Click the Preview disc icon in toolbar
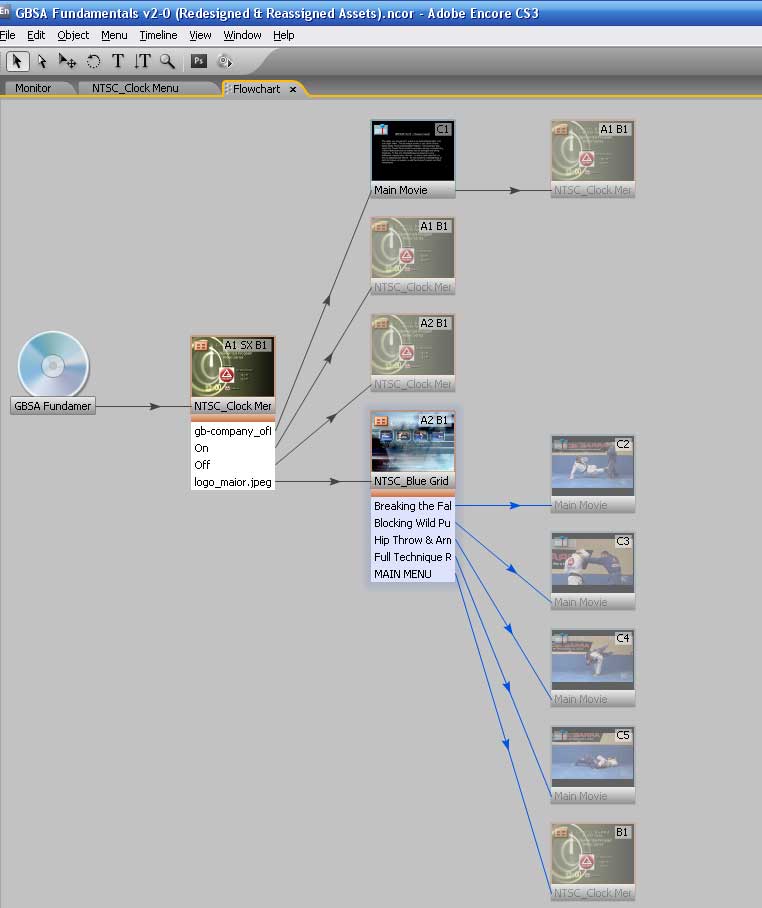762x908 pixels. [225, 61]
